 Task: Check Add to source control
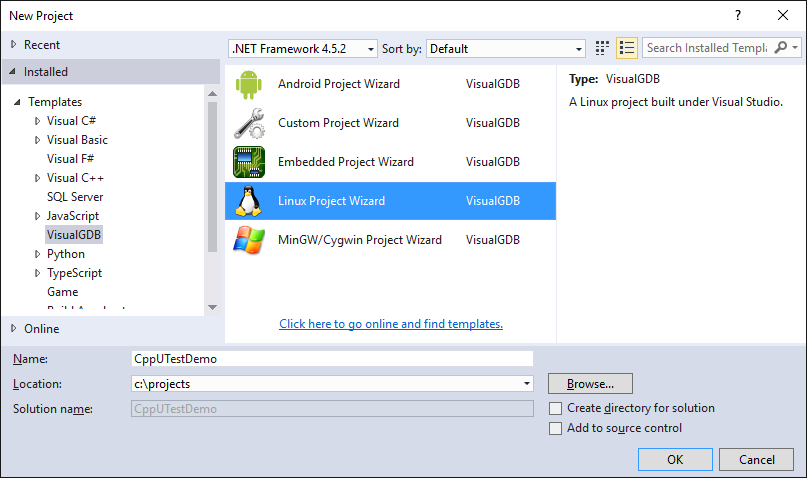555,429
